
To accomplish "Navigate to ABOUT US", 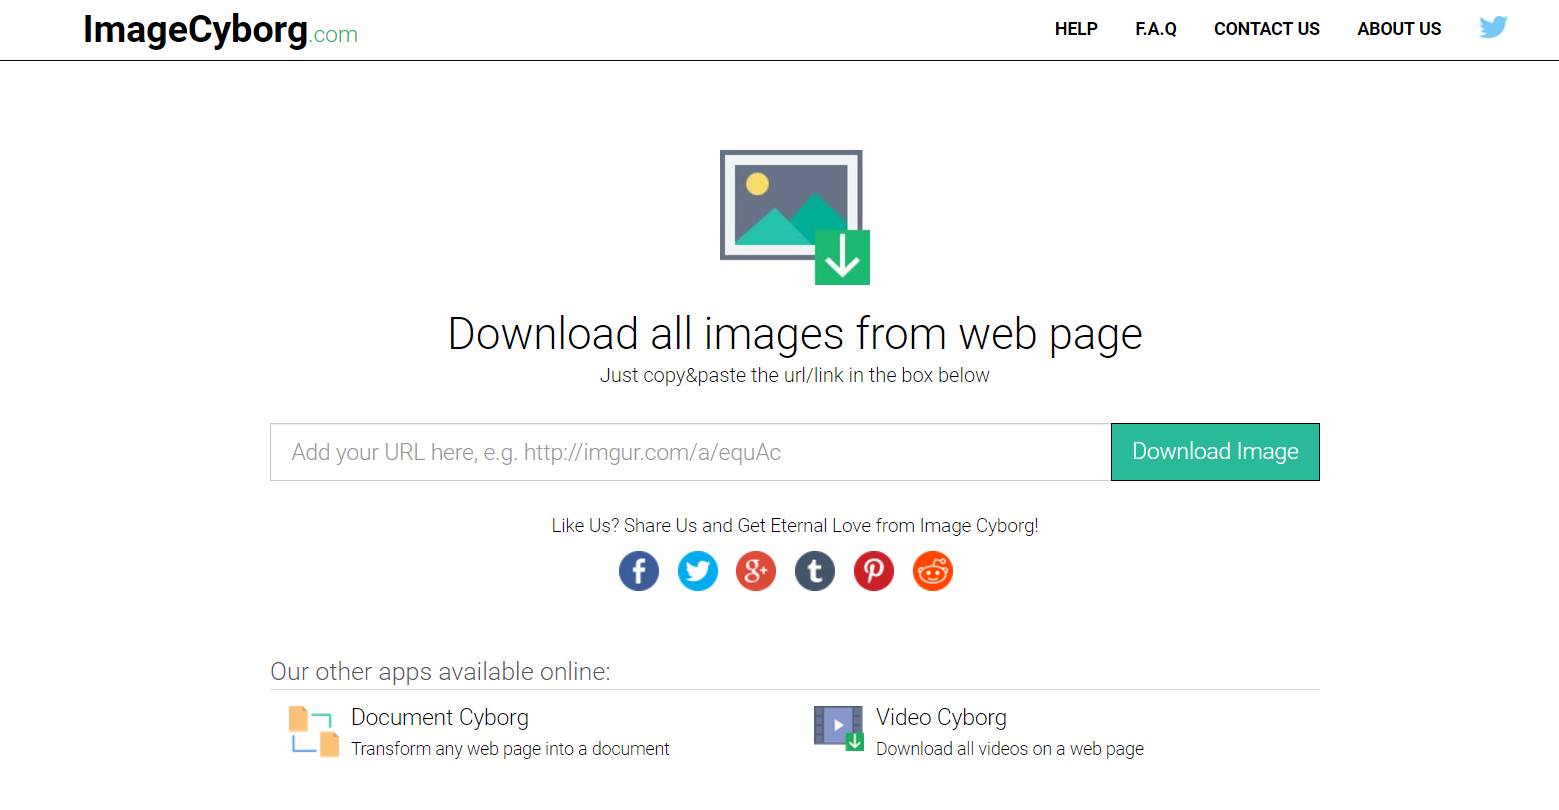I will [1399, 29].
